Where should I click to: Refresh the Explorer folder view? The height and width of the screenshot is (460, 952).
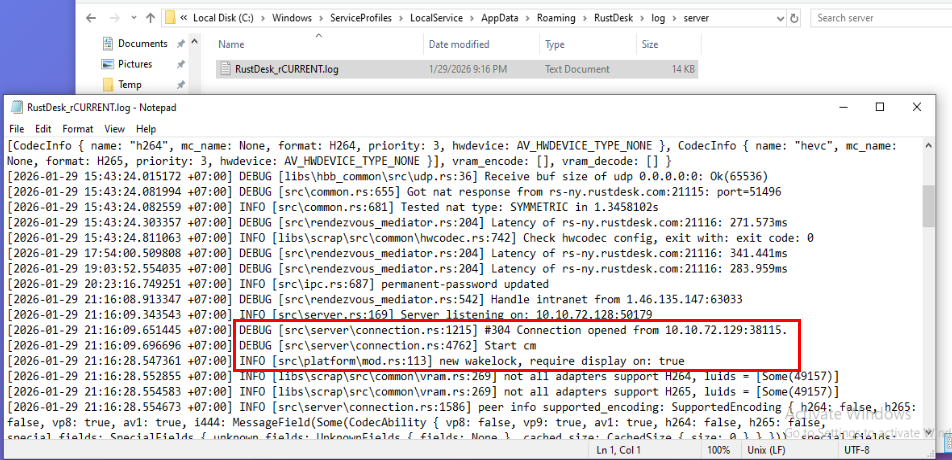795,18
